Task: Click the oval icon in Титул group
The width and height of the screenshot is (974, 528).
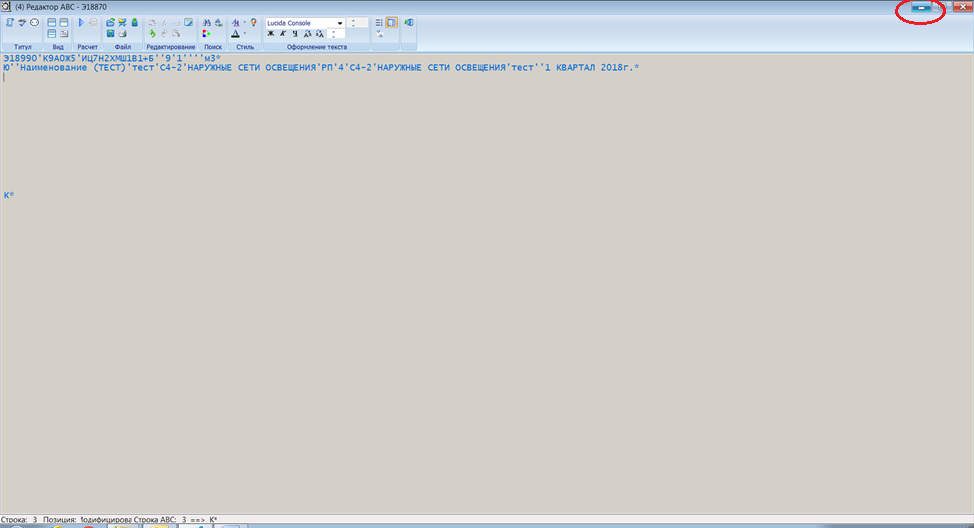Action: coord(34,22)
